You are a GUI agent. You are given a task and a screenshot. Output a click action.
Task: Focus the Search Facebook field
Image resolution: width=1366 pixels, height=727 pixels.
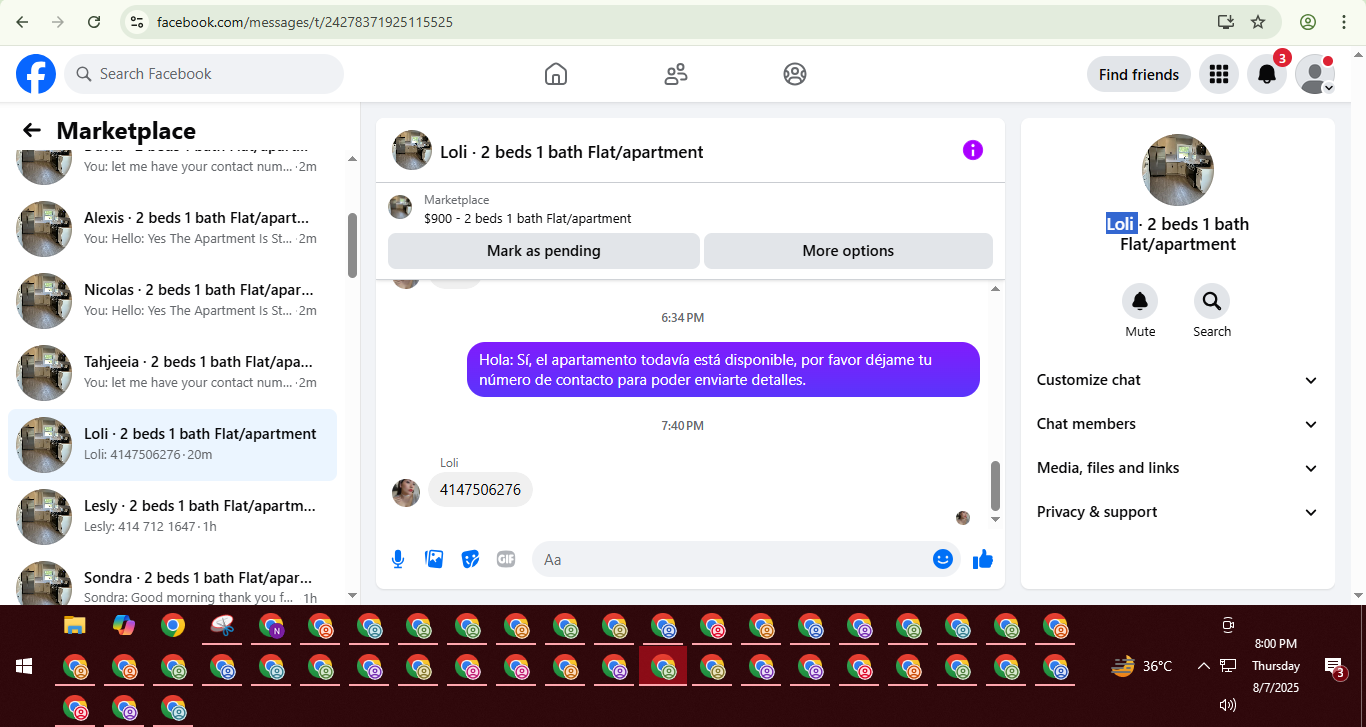pyautogui.click(x=204, y=74)
